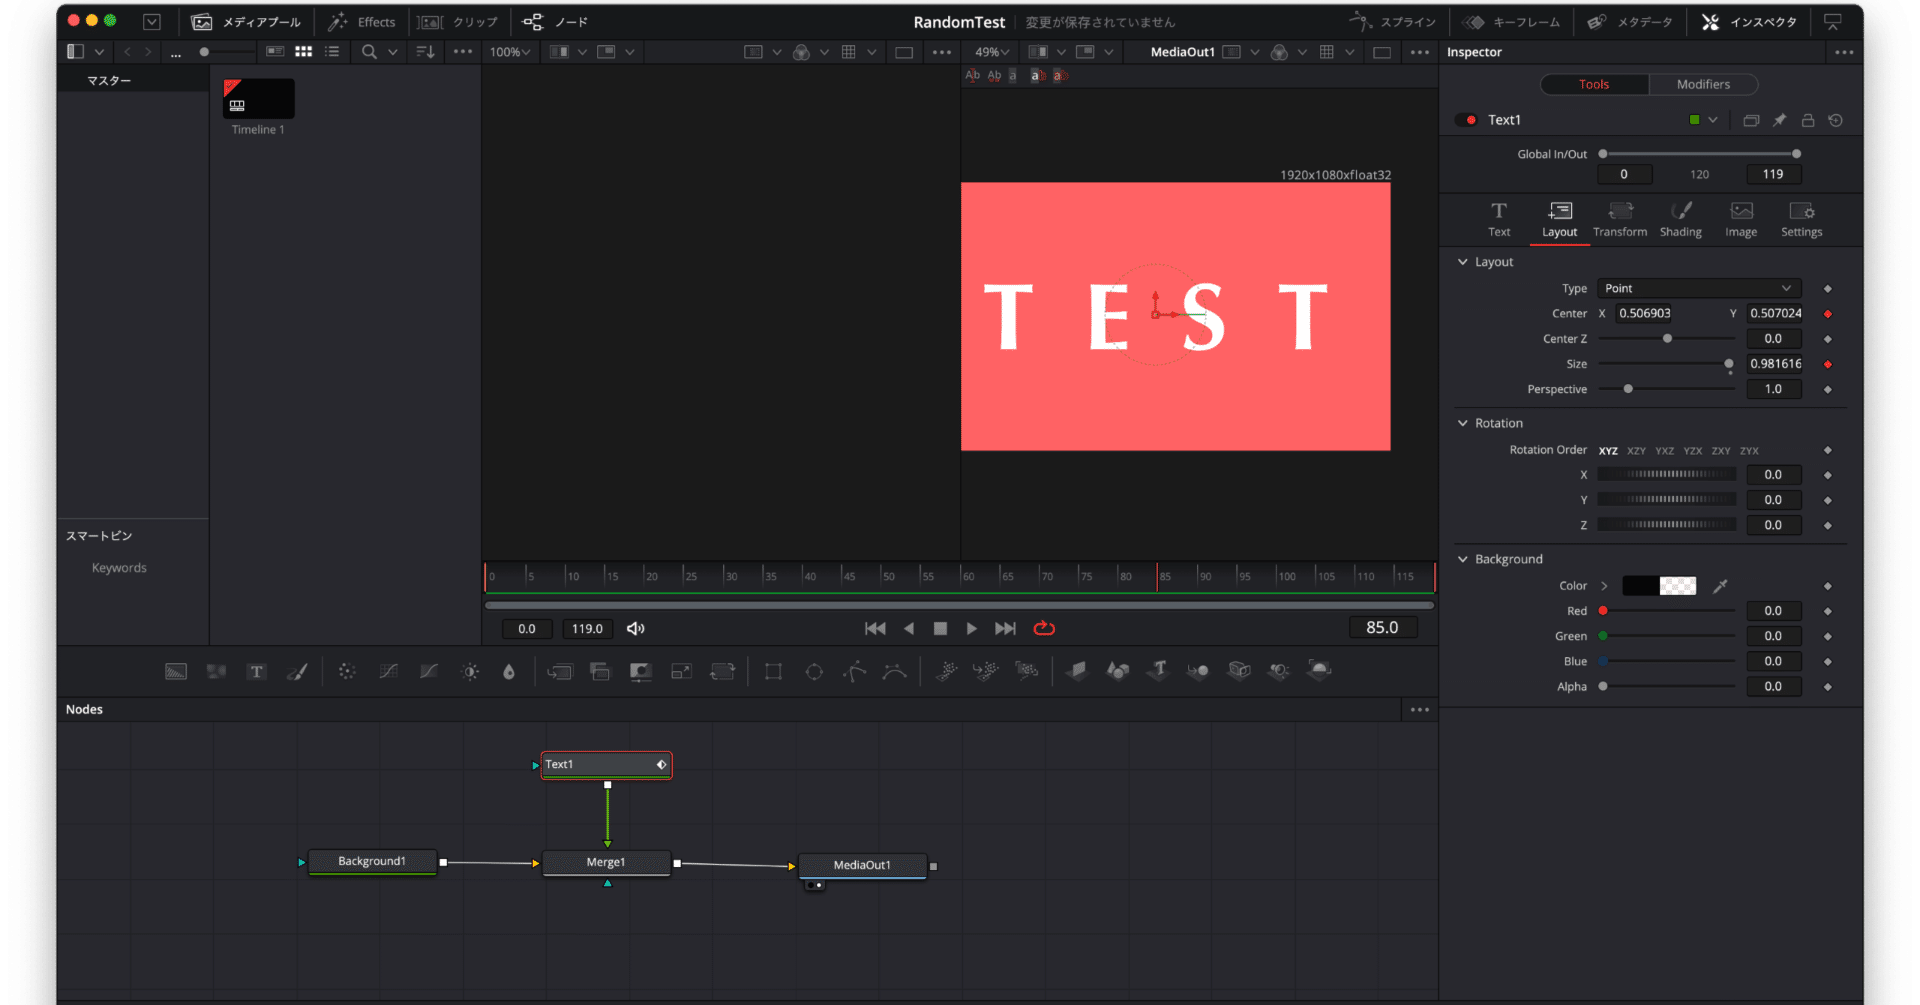This screenshot has height=1005, width=1920.
Task: Collapse the Rotation section in the Inspector
Action: (x=1463, y=422)
